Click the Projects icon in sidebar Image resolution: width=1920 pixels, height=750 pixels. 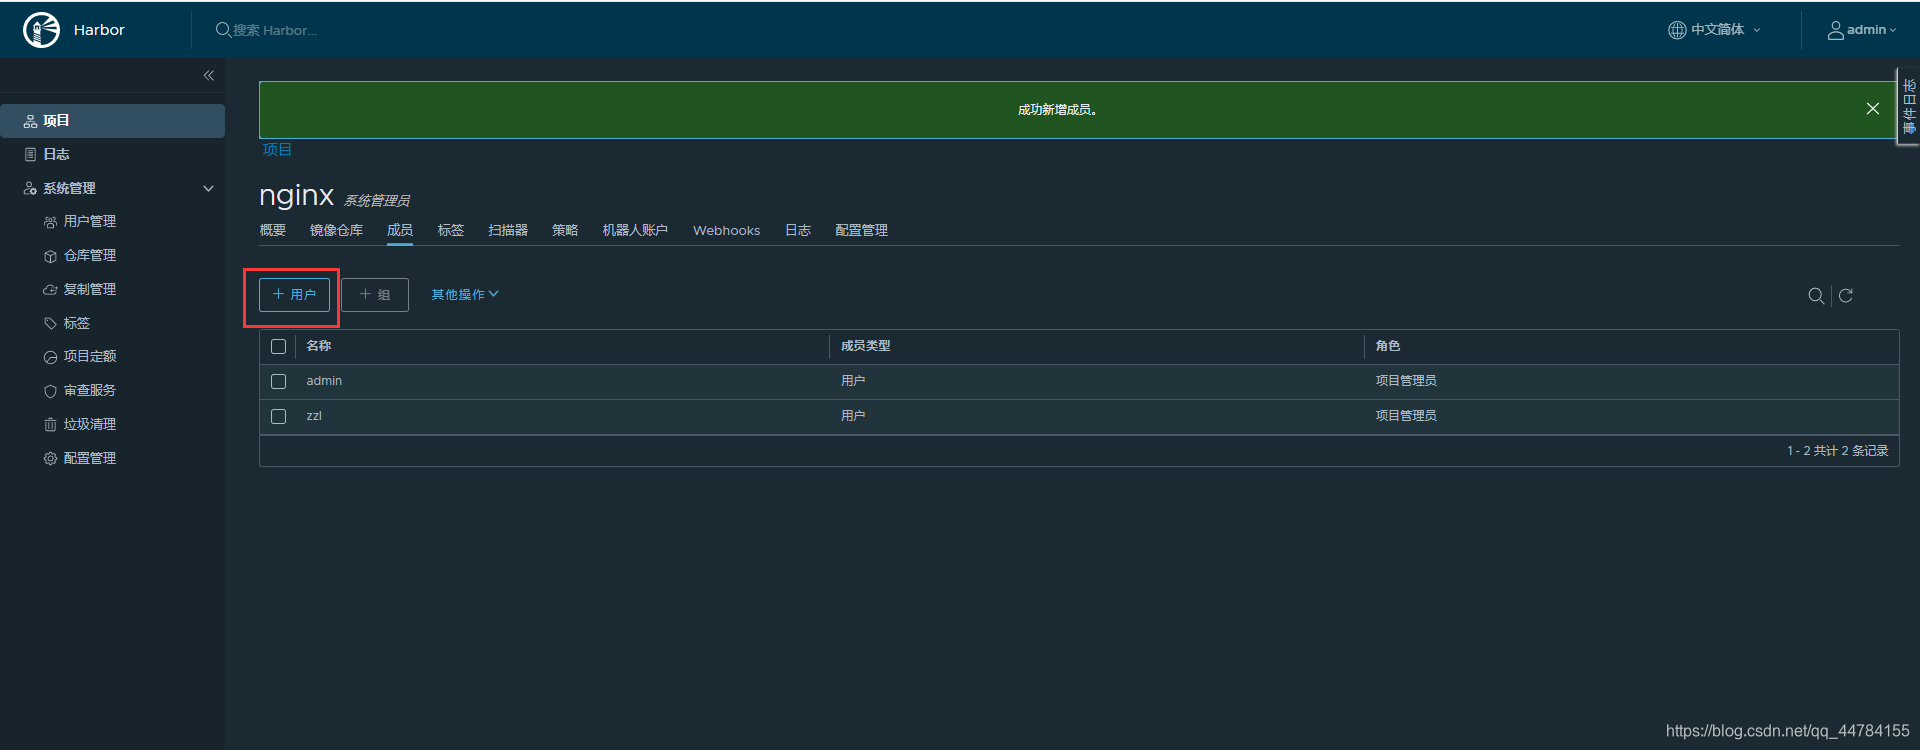pyautogui.click(x=31, y=121)
